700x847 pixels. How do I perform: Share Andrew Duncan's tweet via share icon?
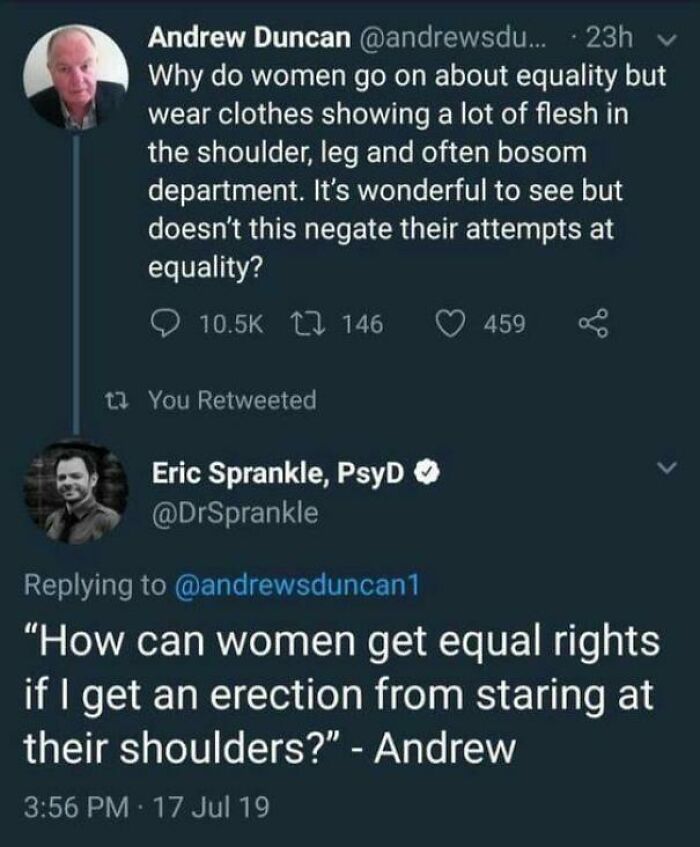594,324
